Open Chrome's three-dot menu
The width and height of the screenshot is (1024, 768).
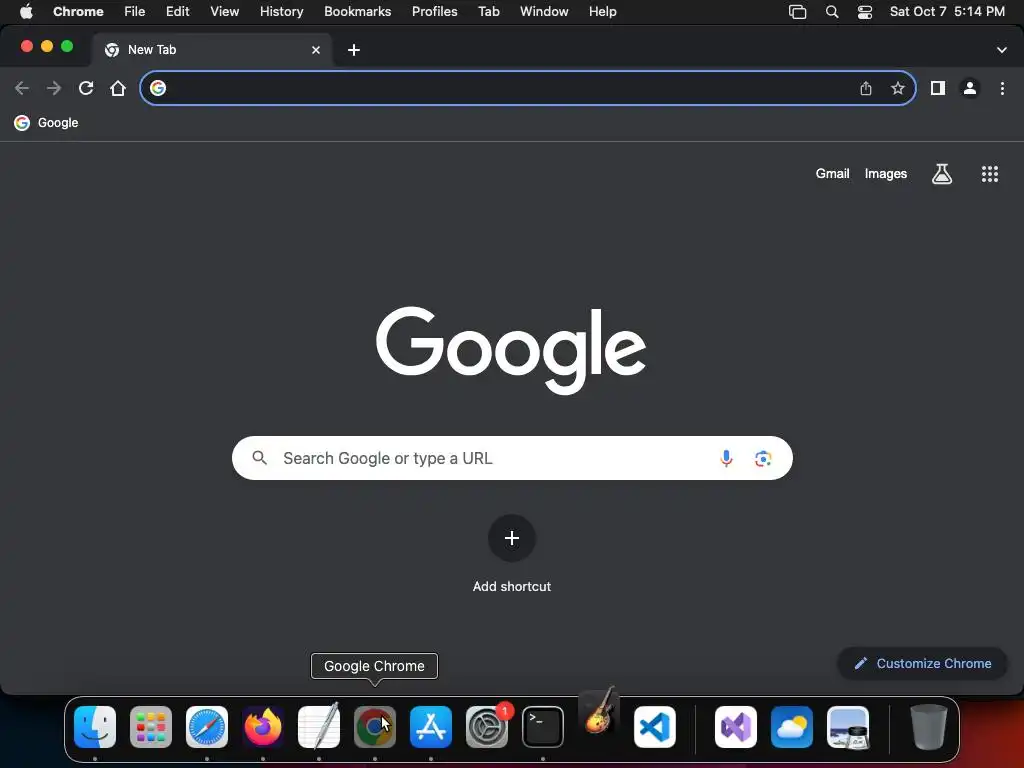coord(1002,88)
